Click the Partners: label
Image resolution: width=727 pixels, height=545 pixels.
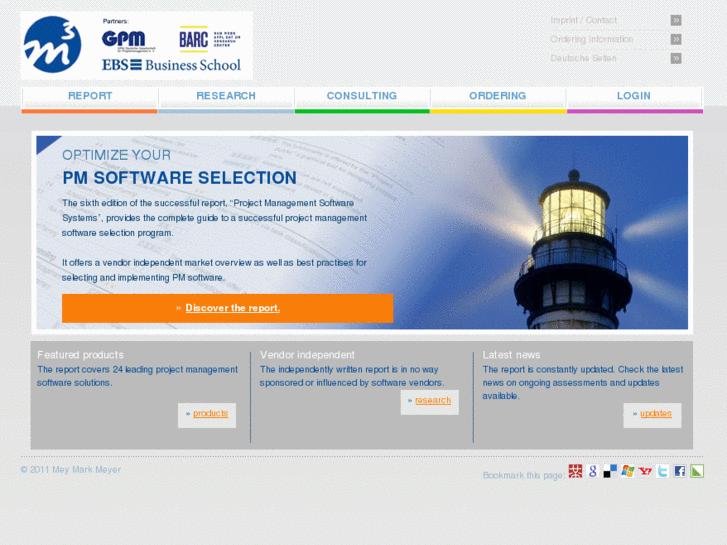click(115, 21)
